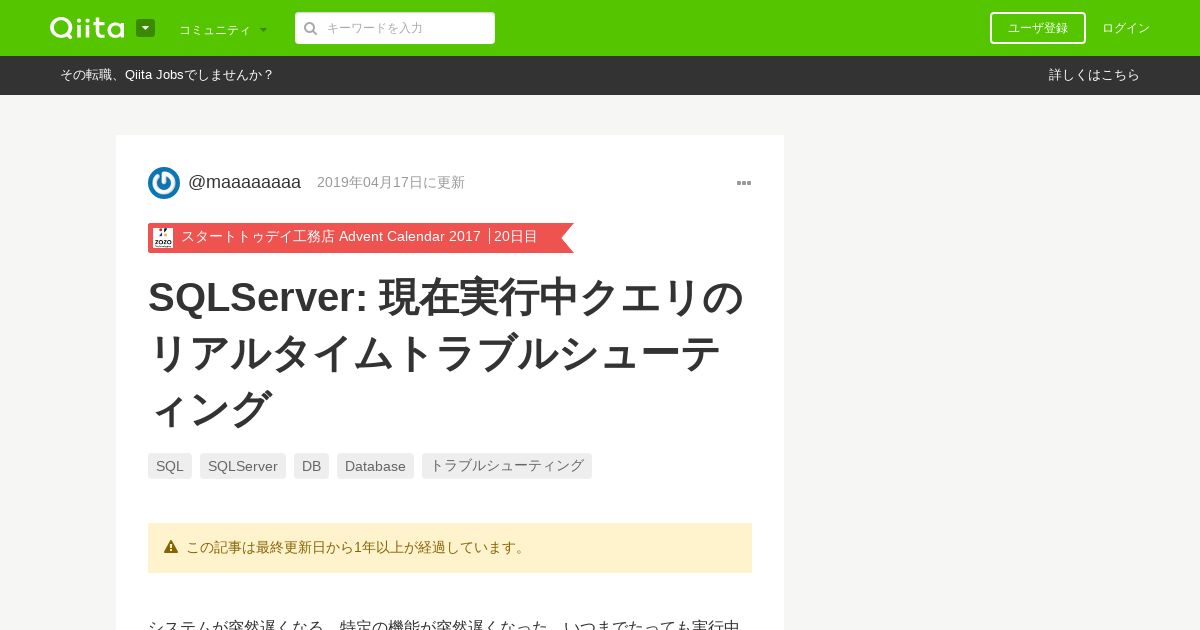Click the ユーザ登録 button

1038,28
